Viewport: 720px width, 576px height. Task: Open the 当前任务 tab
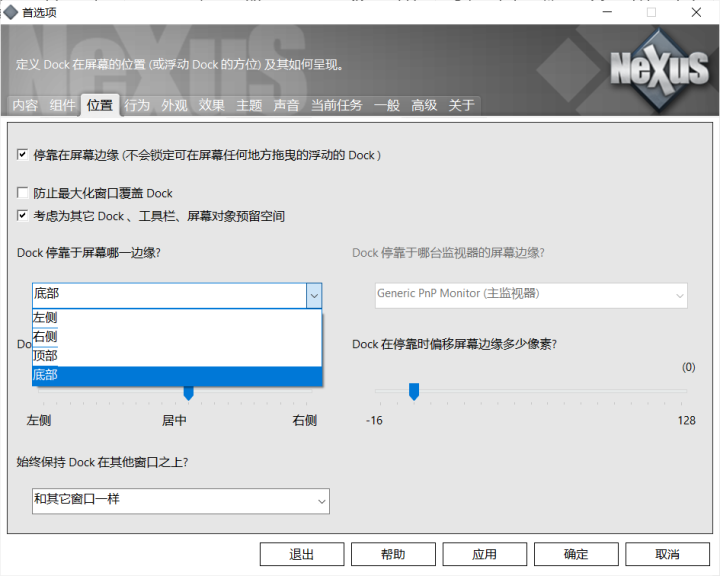337,106
